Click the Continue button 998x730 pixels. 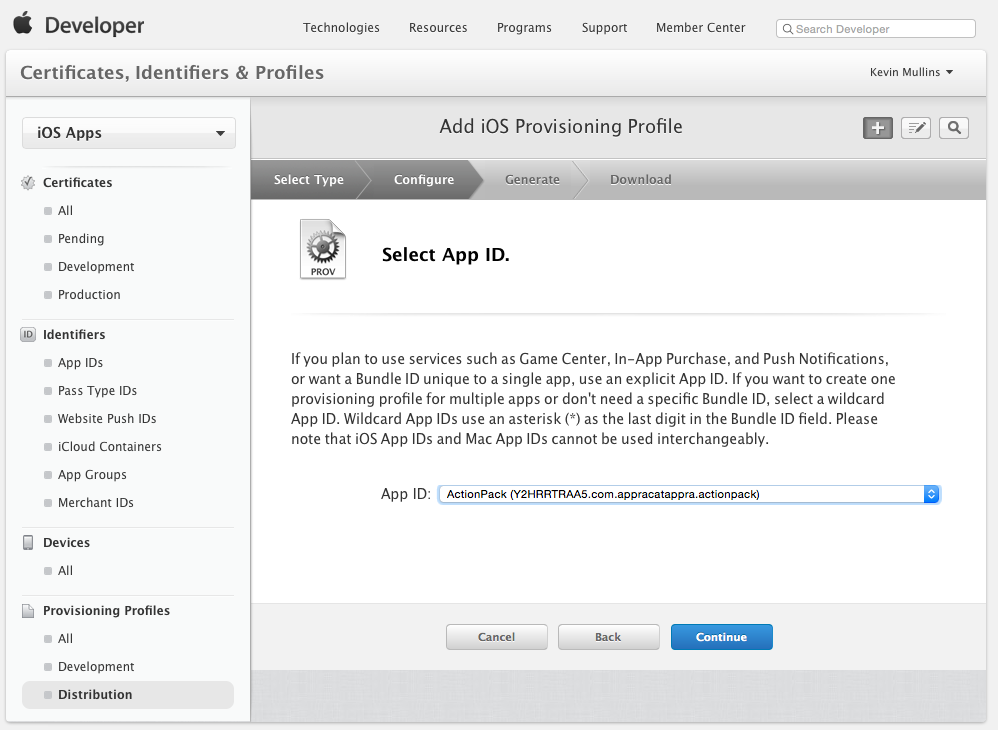[x=722, y=637]
